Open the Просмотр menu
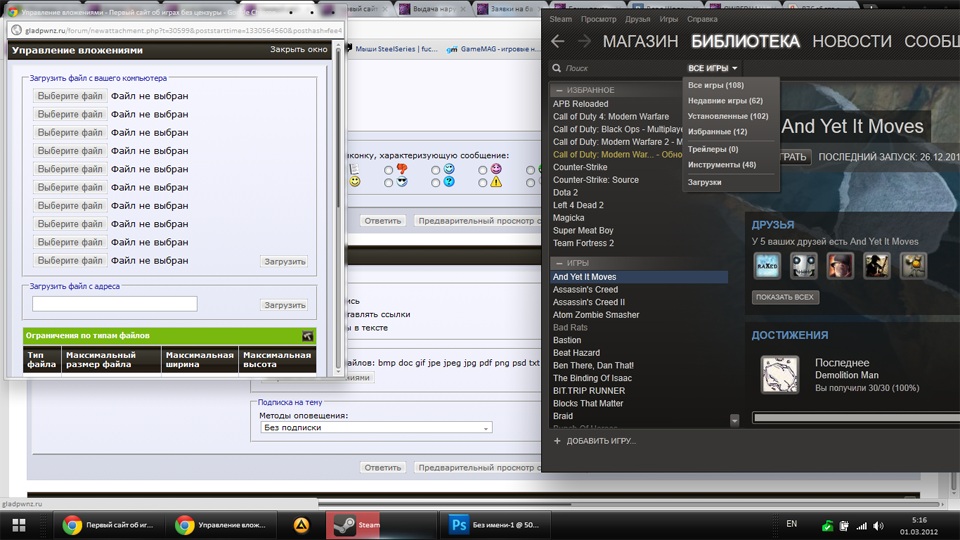 [598, 19]
